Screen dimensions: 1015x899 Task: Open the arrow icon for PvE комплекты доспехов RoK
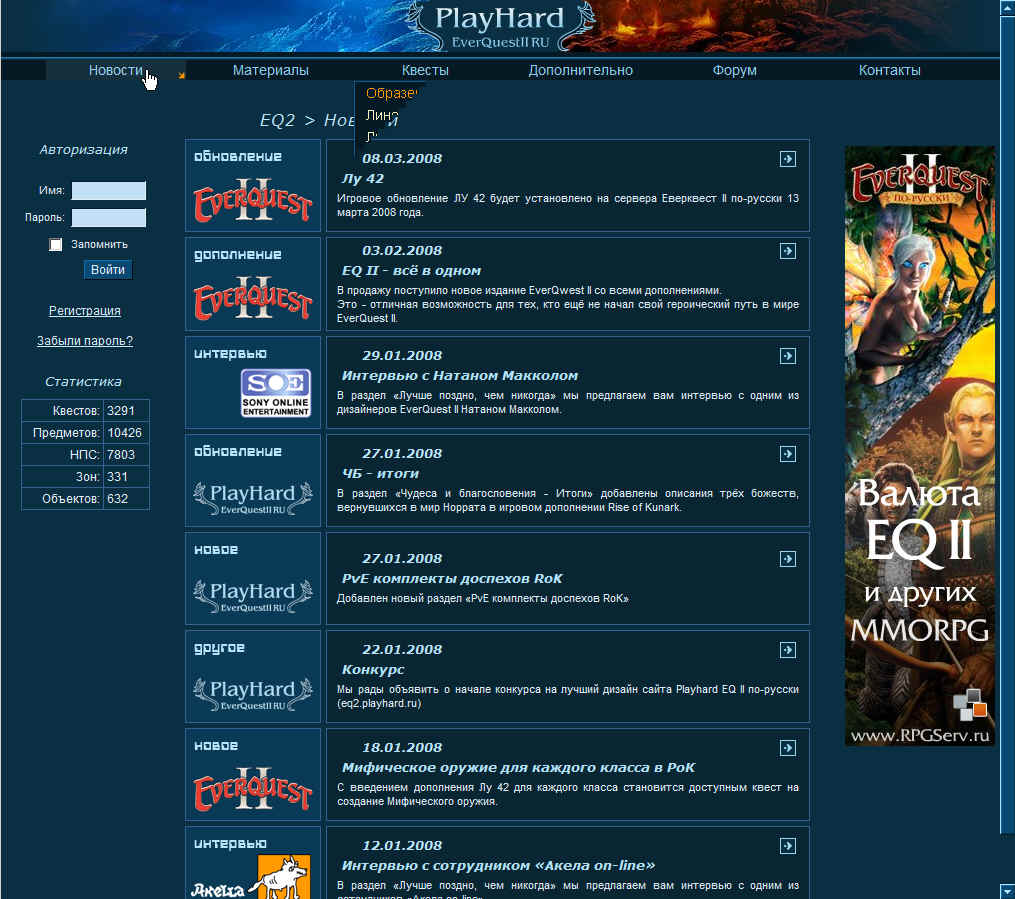click(788, 558)
